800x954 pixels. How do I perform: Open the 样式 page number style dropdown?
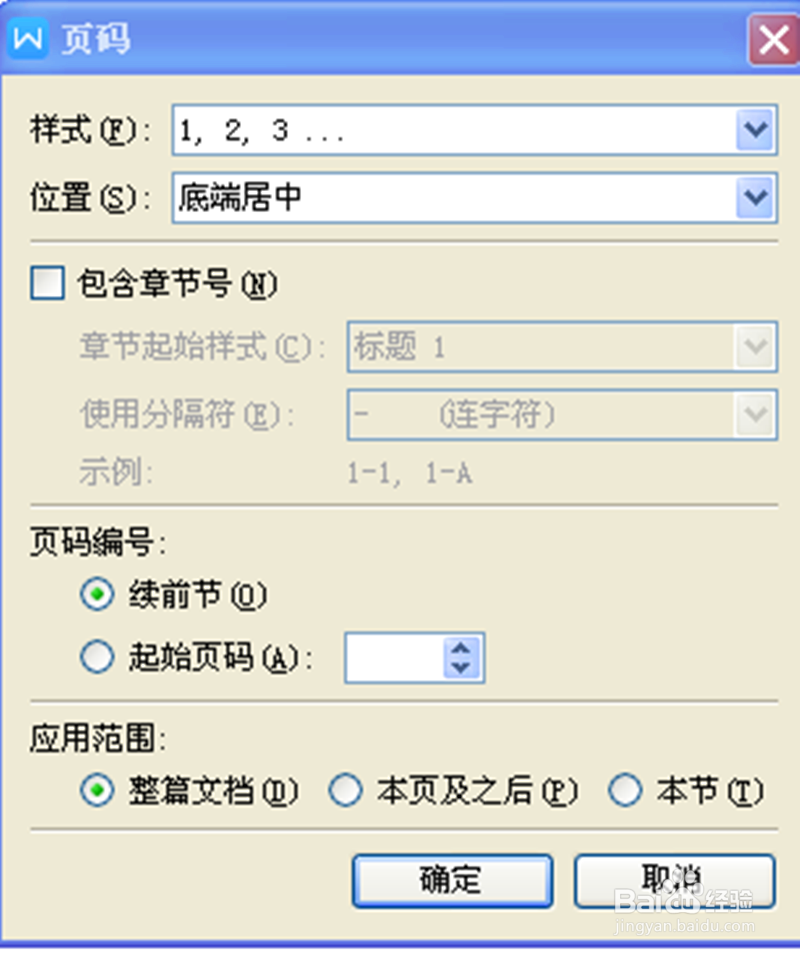point(757,130)
